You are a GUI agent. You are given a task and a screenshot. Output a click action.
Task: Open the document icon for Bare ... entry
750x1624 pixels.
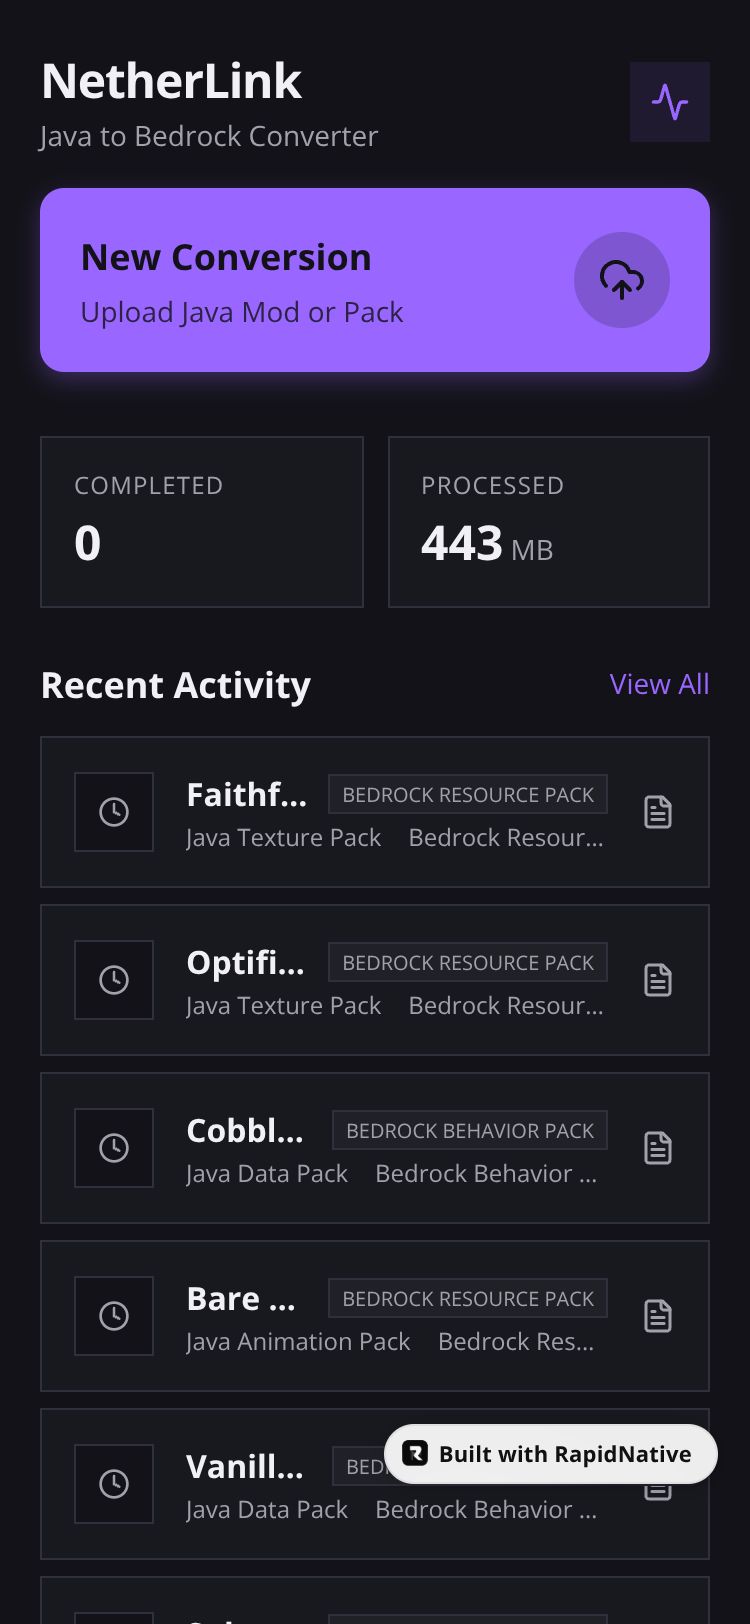click(658, 1316)
